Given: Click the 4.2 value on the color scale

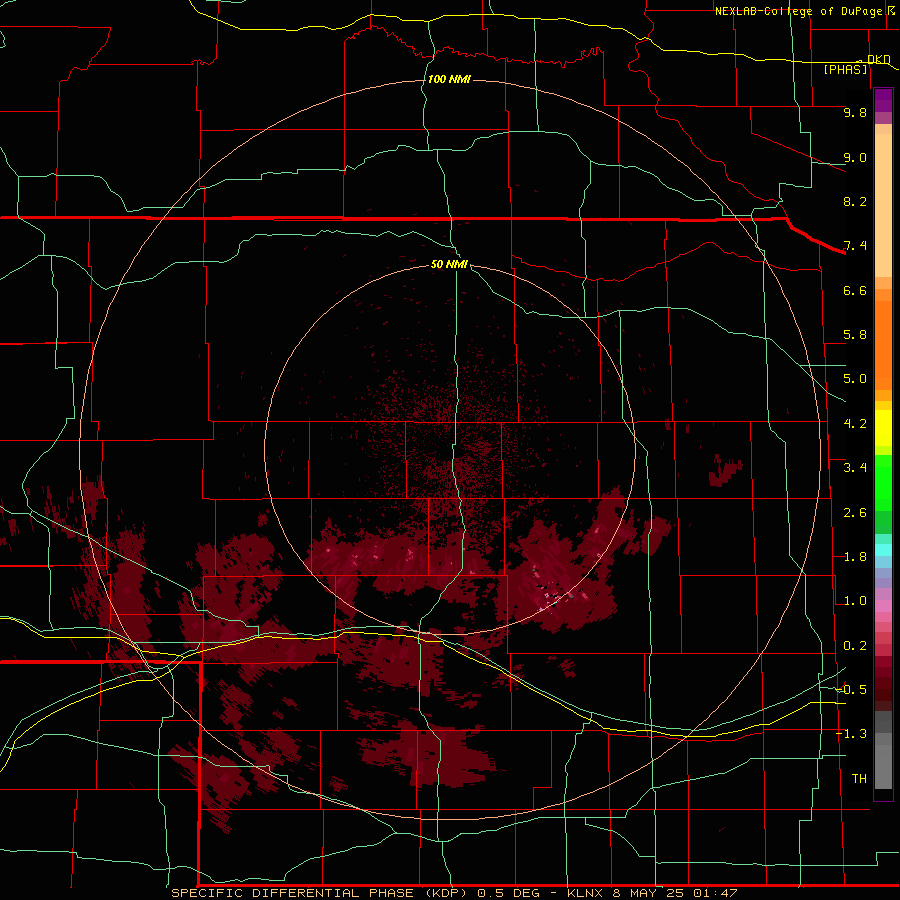Looking at the screenshot, I should [855, 424].
